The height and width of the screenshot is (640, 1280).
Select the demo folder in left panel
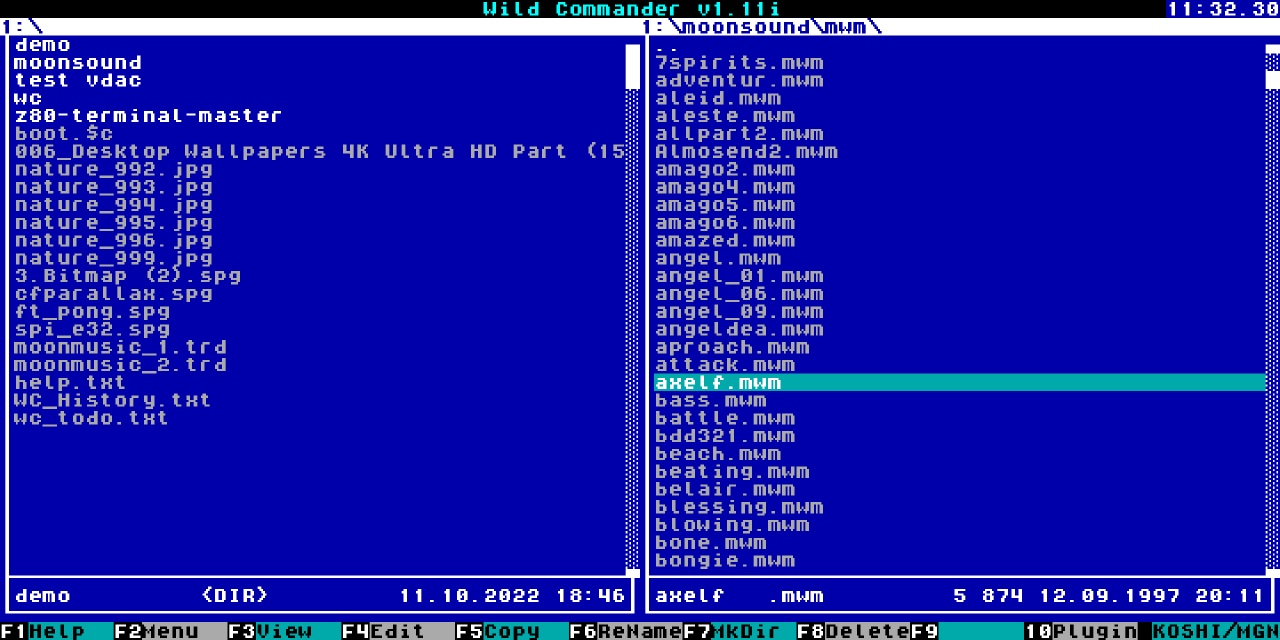(42, 45)
